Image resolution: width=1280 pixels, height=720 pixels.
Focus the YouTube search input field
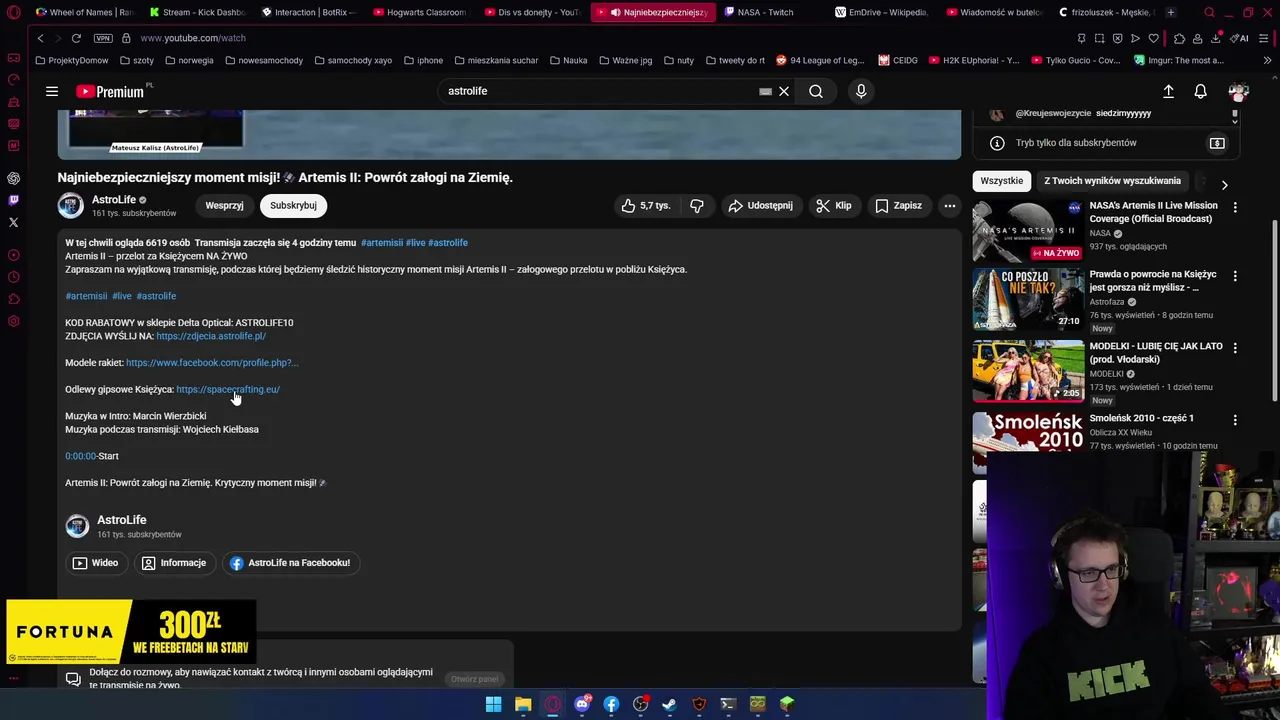click(x=600, y=91)
